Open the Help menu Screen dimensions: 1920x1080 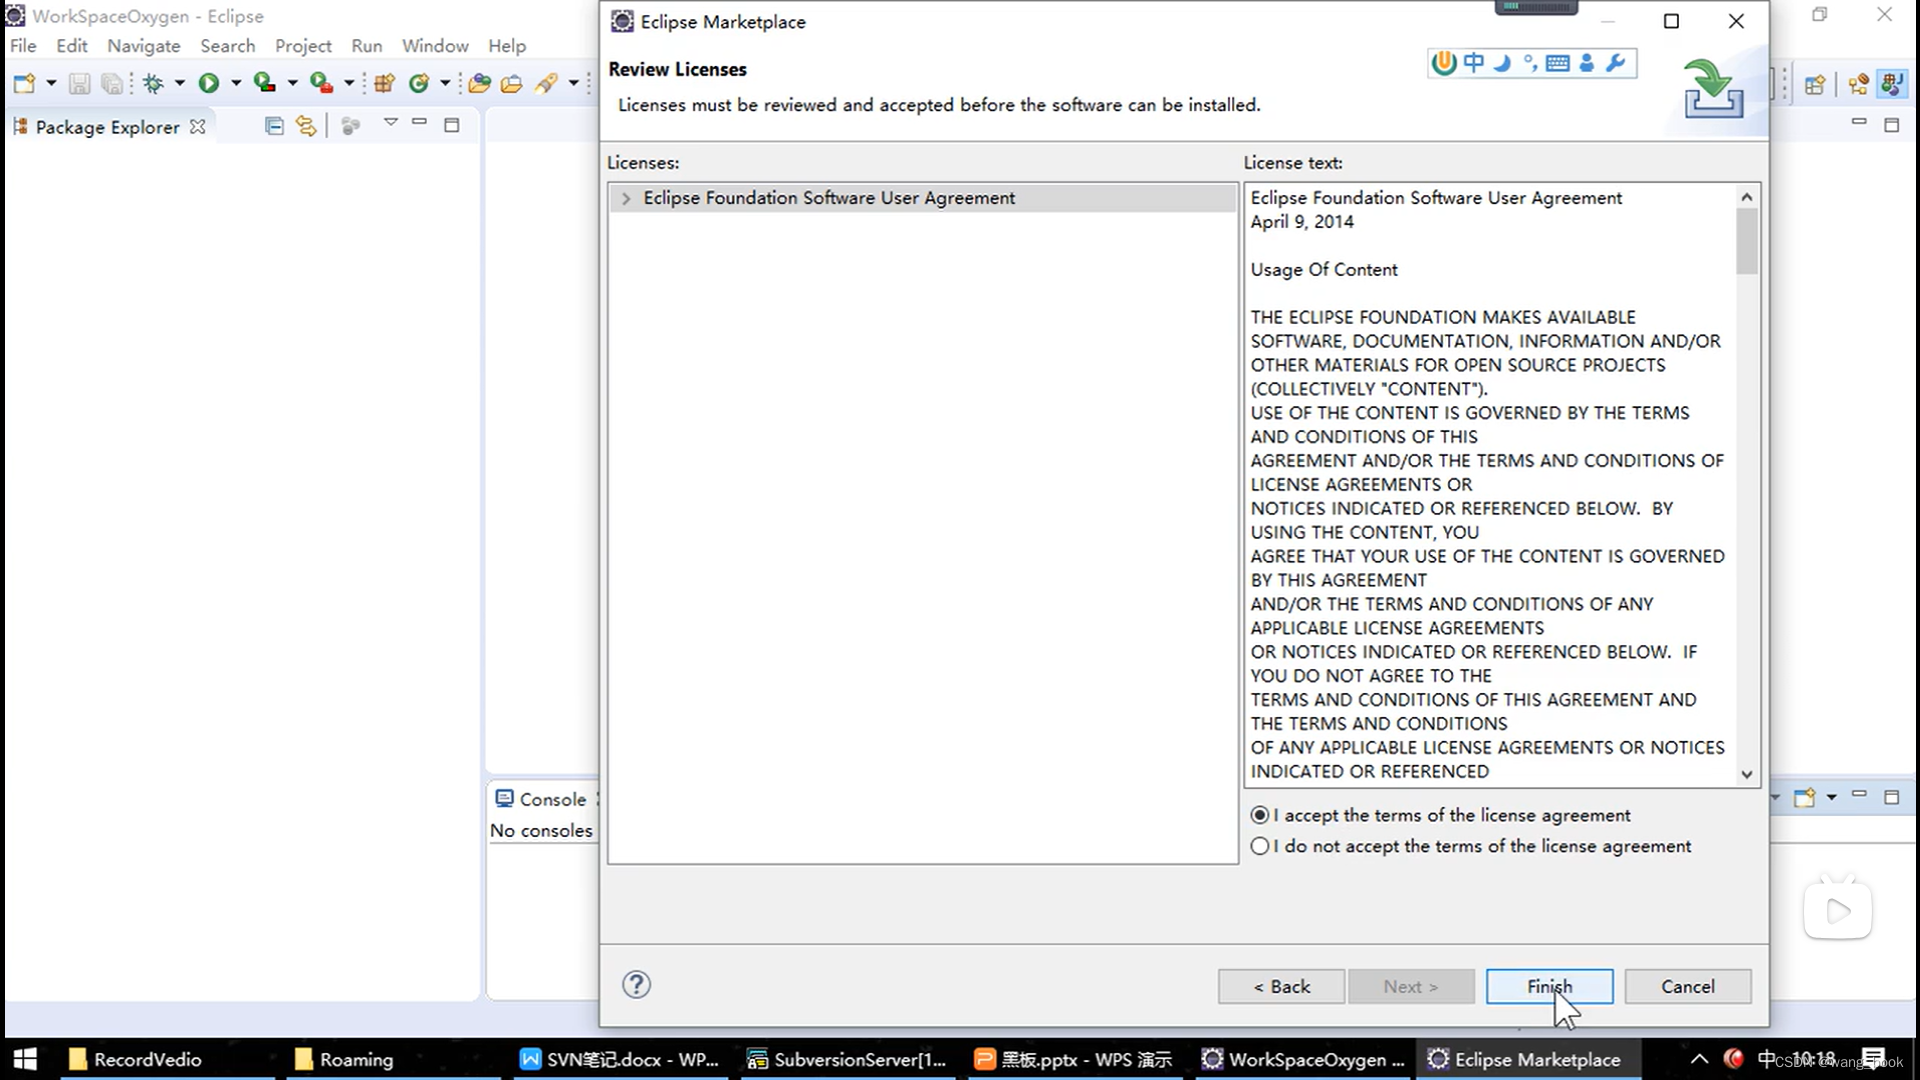[507, 46]
